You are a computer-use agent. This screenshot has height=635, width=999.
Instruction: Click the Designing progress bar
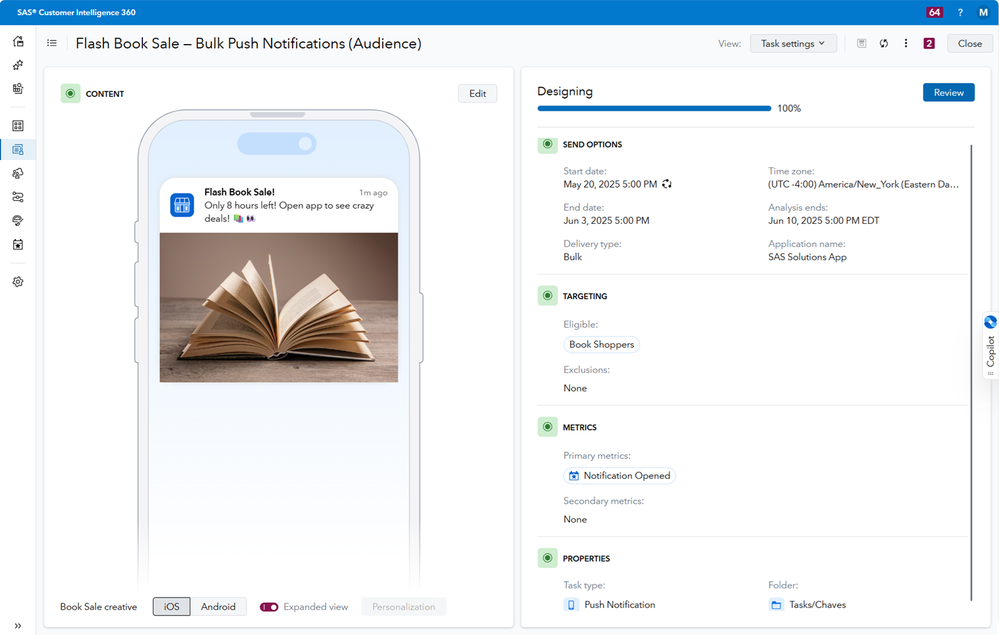pos(654,108)
